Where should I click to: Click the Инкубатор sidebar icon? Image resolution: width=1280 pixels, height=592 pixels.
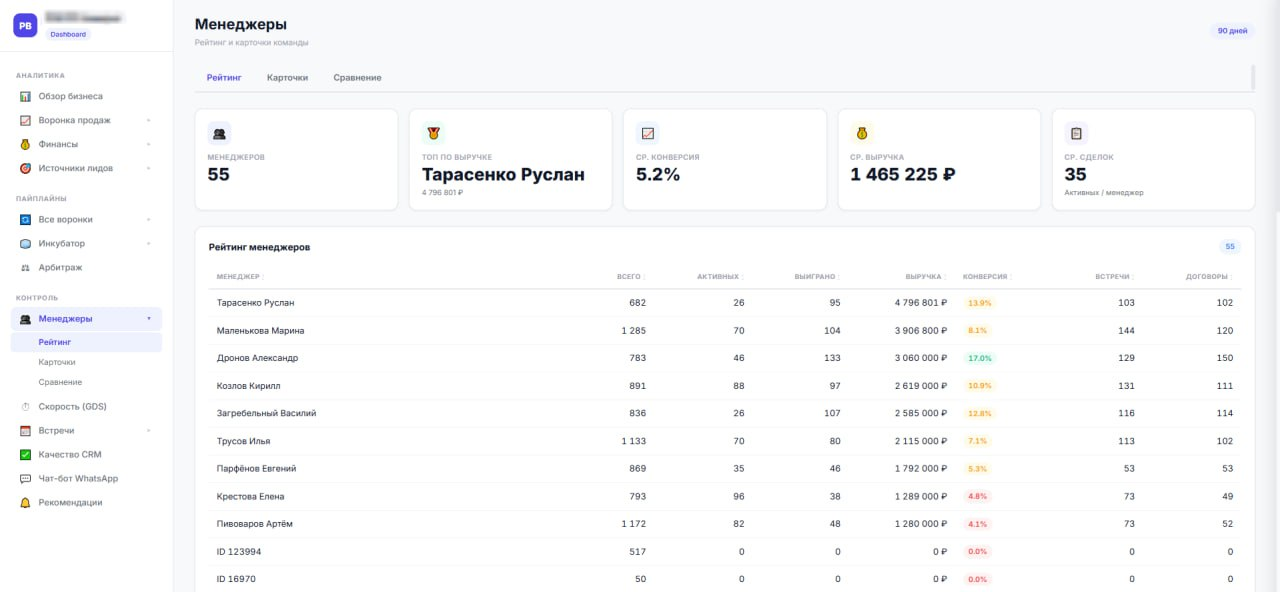[x=25, y=243]
